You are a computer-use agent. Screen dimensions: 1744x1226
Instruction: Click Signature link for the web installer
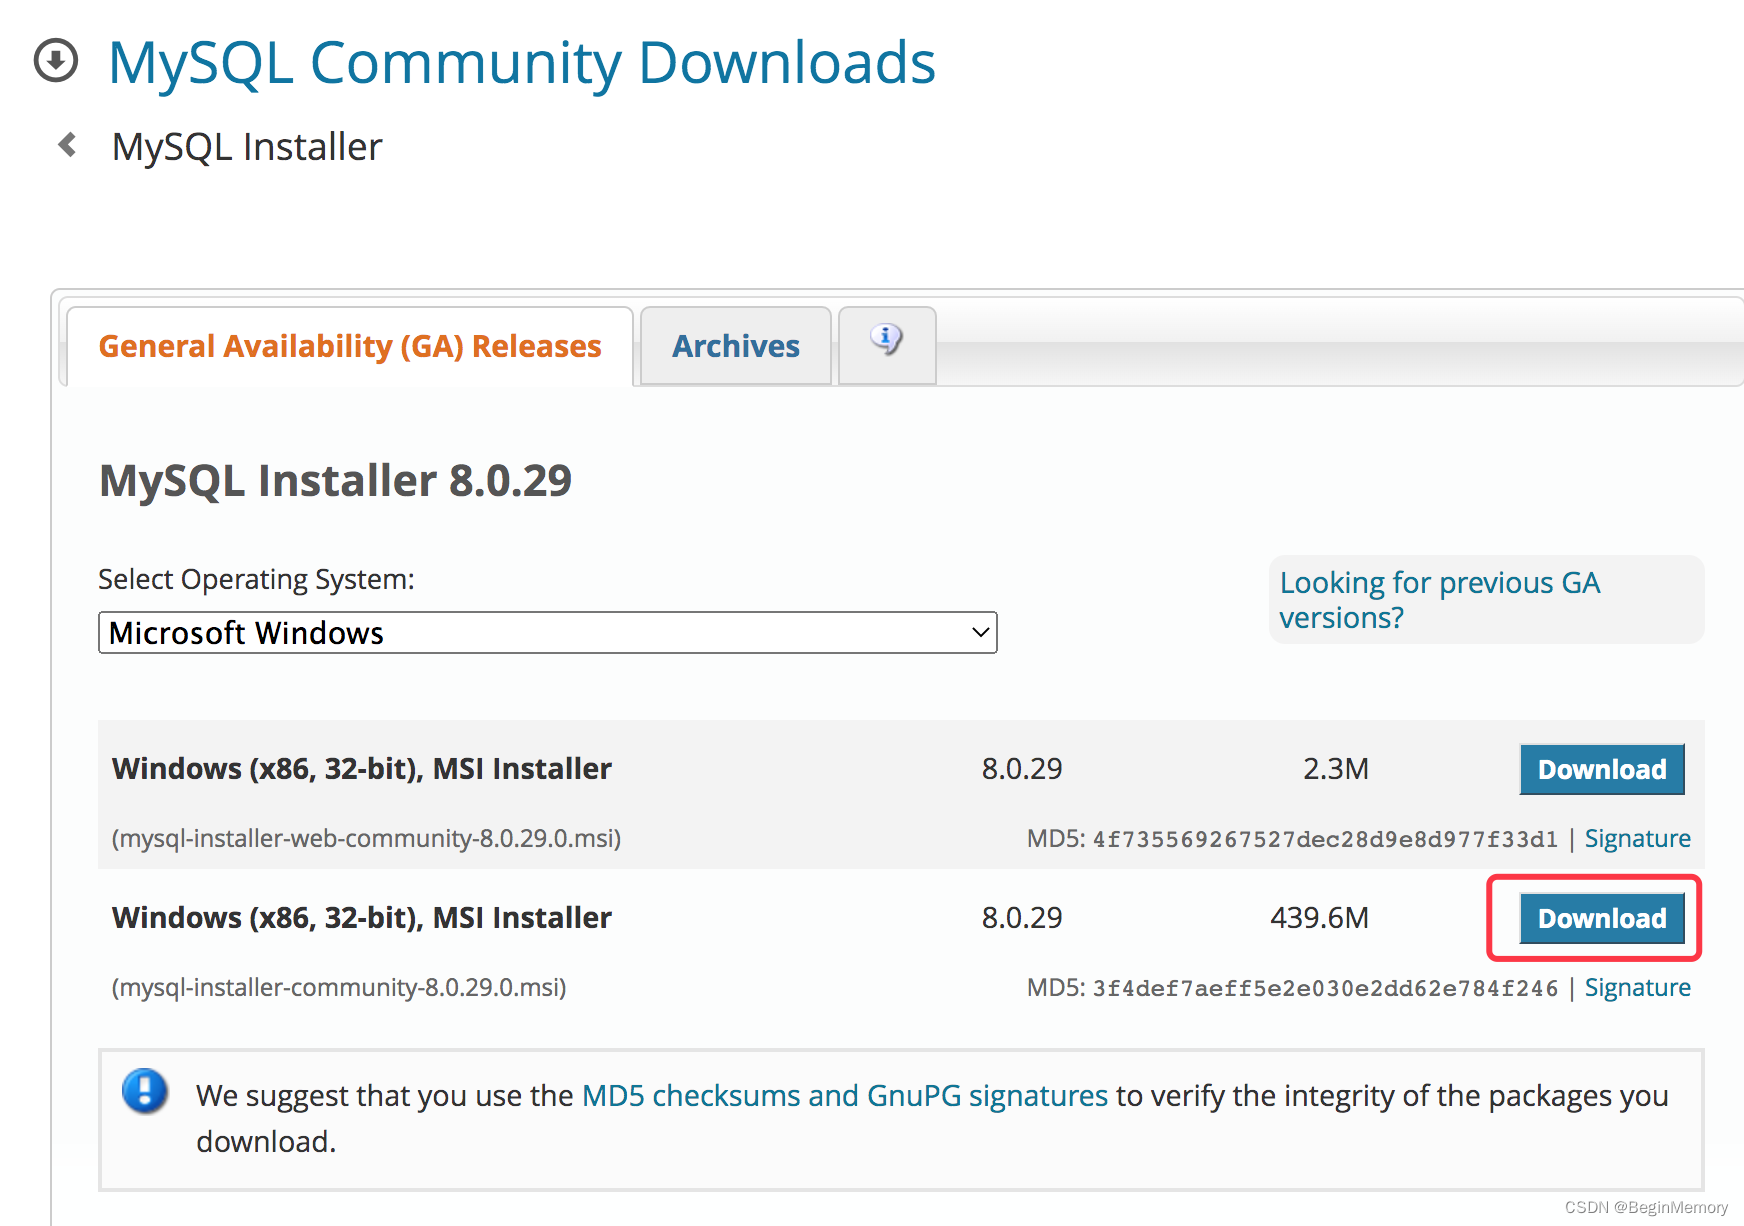(1638, 838)
